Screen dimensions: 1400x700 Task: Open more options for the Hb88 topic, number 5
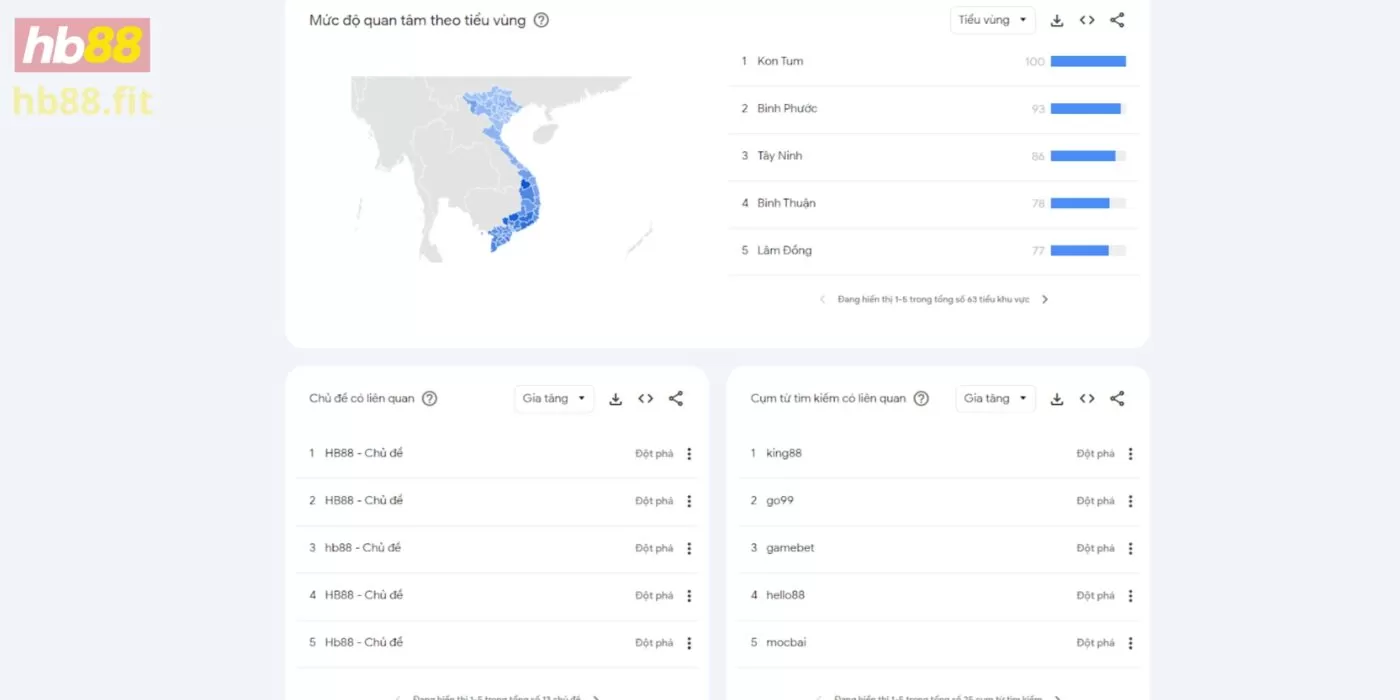click(689, 643)
